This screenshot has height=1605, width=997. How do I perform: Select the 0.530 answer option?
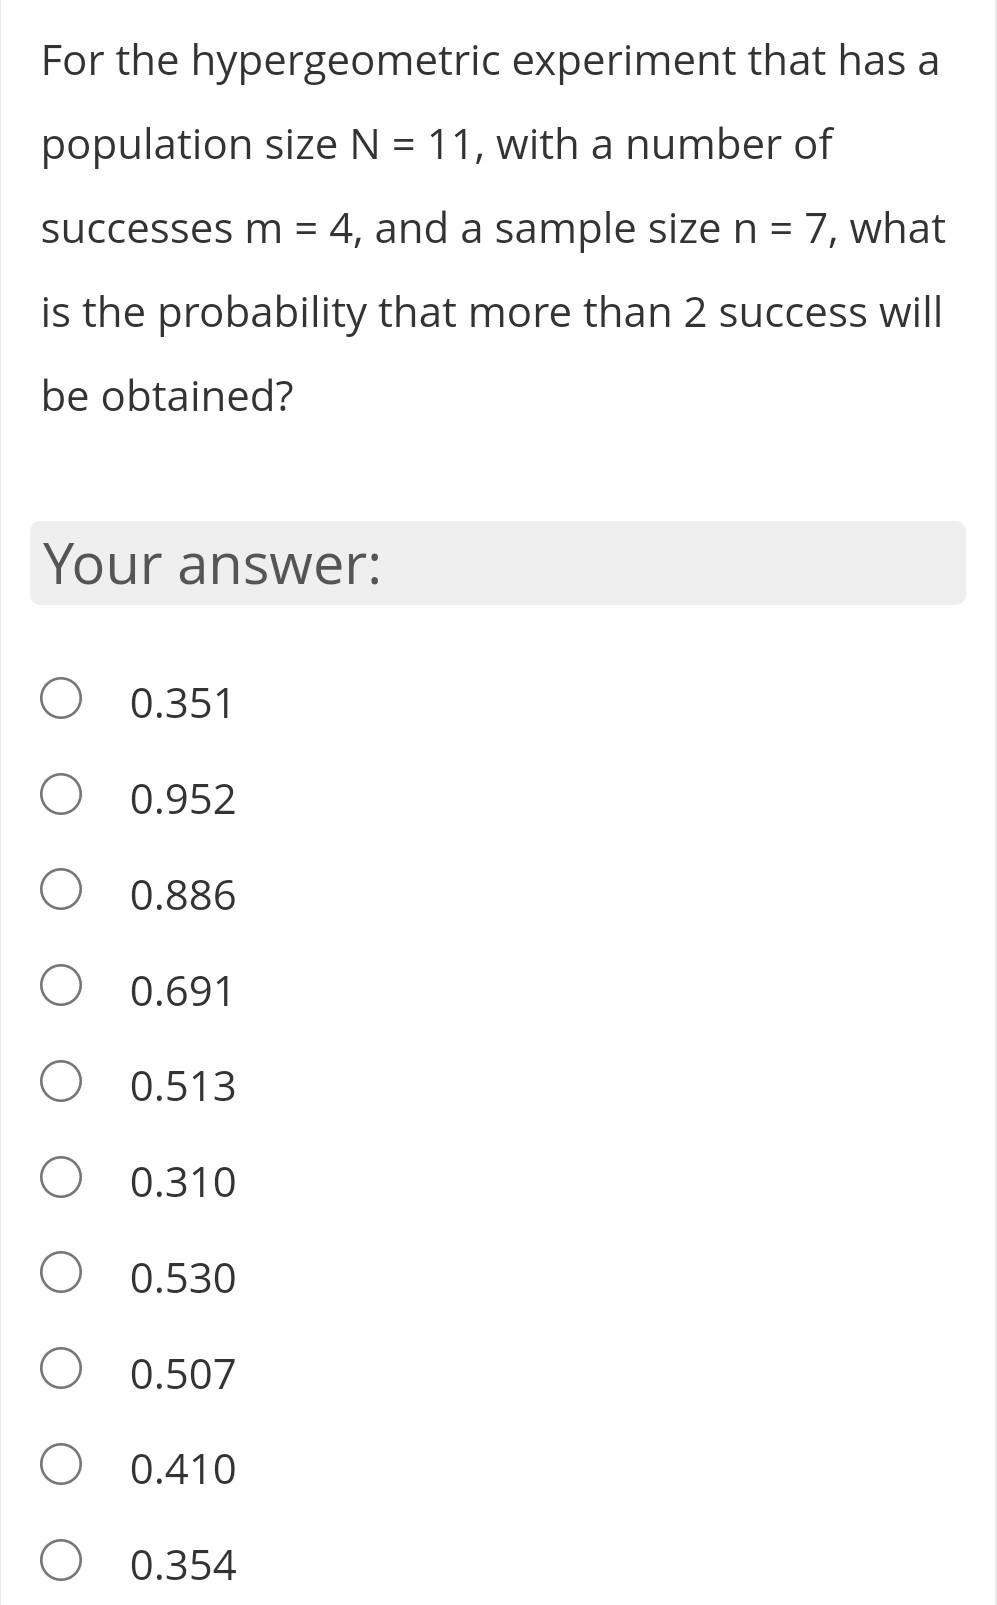pos(183,1277)
